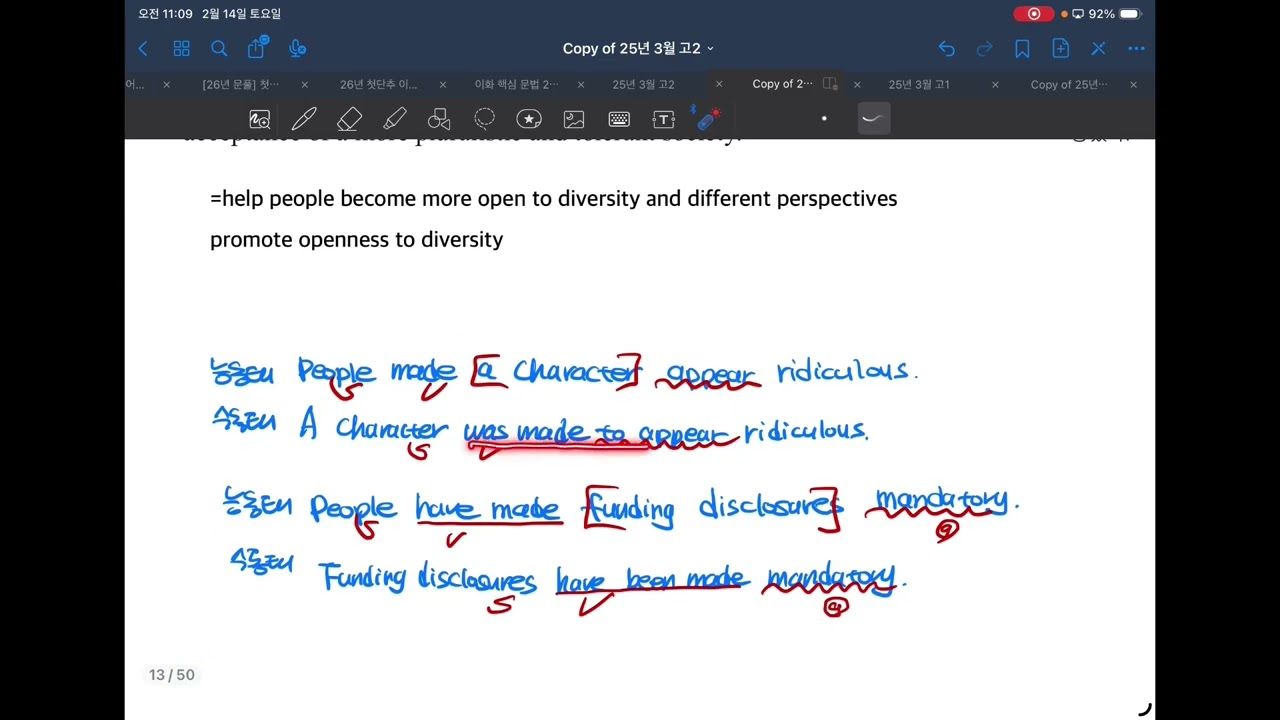1280x720 pixels.
Task: Select the insert Image tool
Action: point(574,120)
